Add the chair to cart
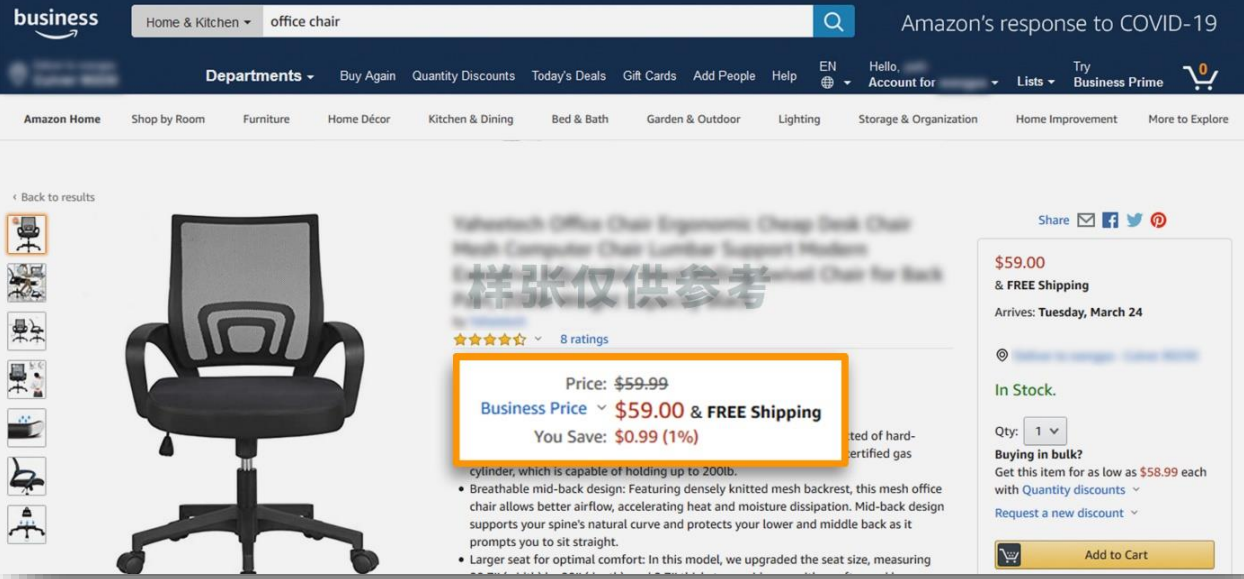 point(1104,555)
